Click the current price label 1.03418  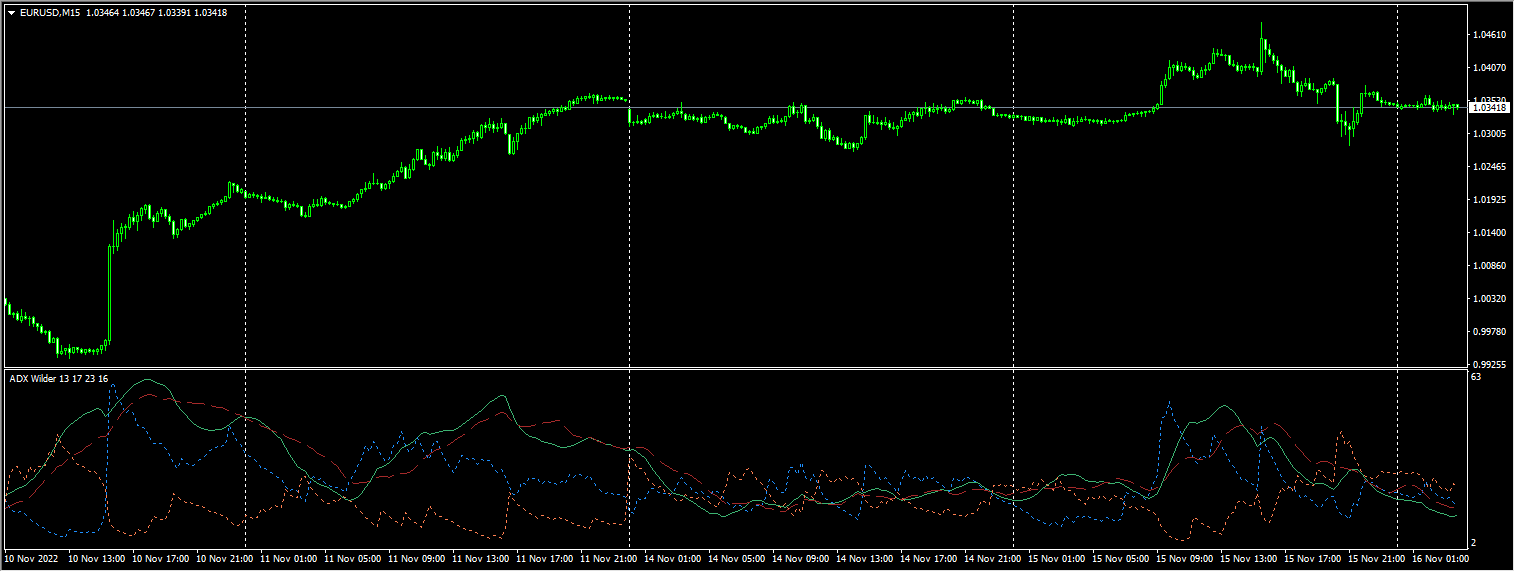[x=1488, y=107]
